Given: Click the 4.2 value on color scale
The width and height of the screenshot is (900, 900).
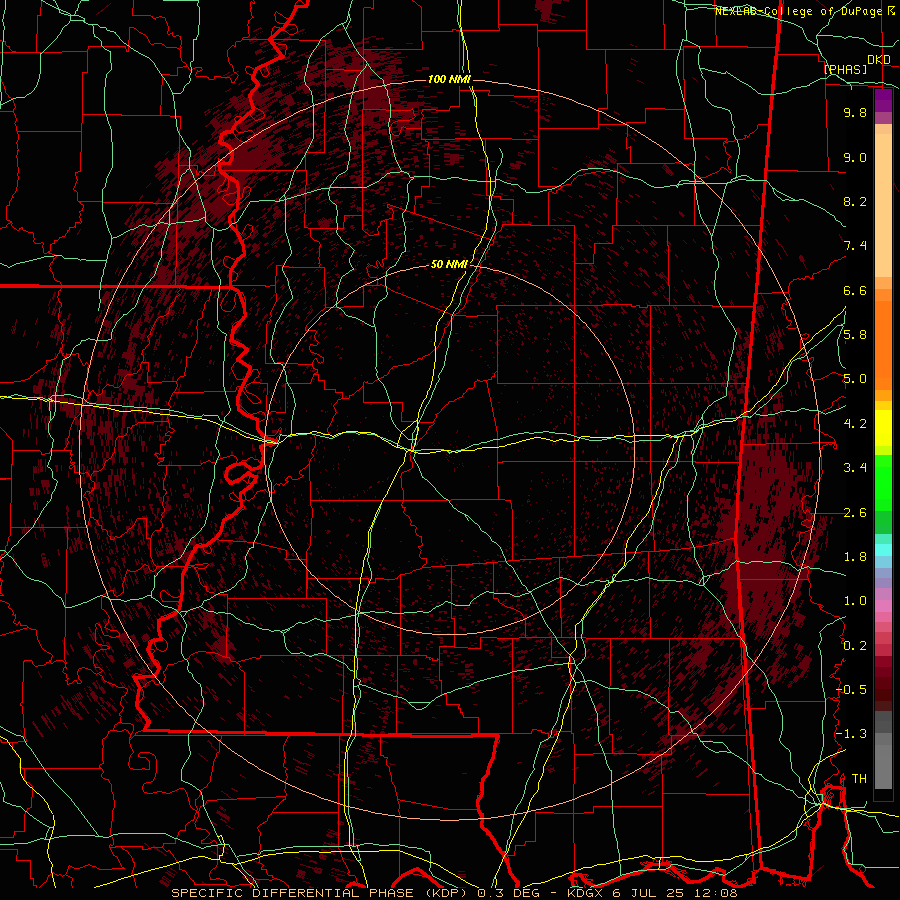Looking at the screenshot, I should click(x=855, y=424).
